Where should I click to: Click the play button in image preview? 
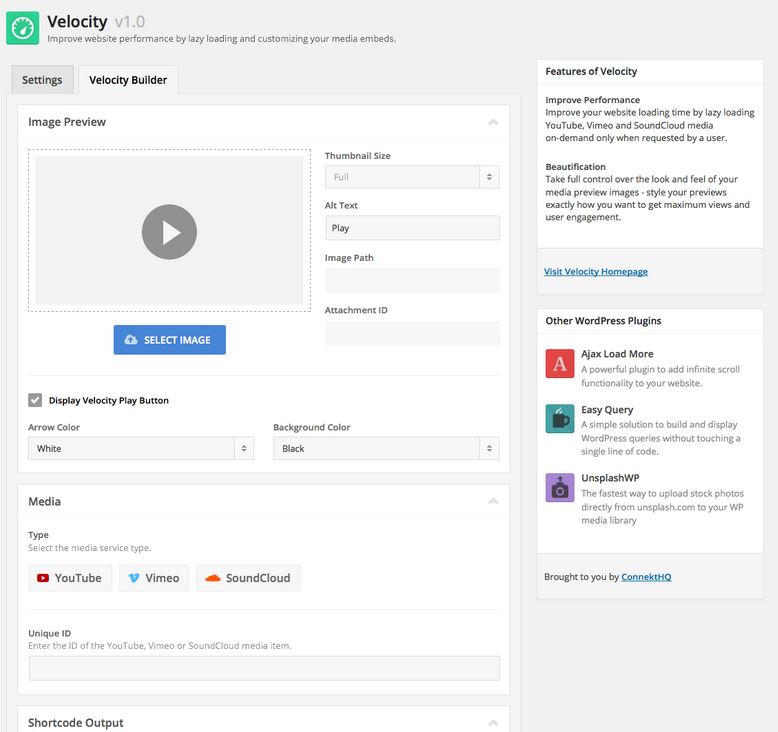tap(169, 232)
